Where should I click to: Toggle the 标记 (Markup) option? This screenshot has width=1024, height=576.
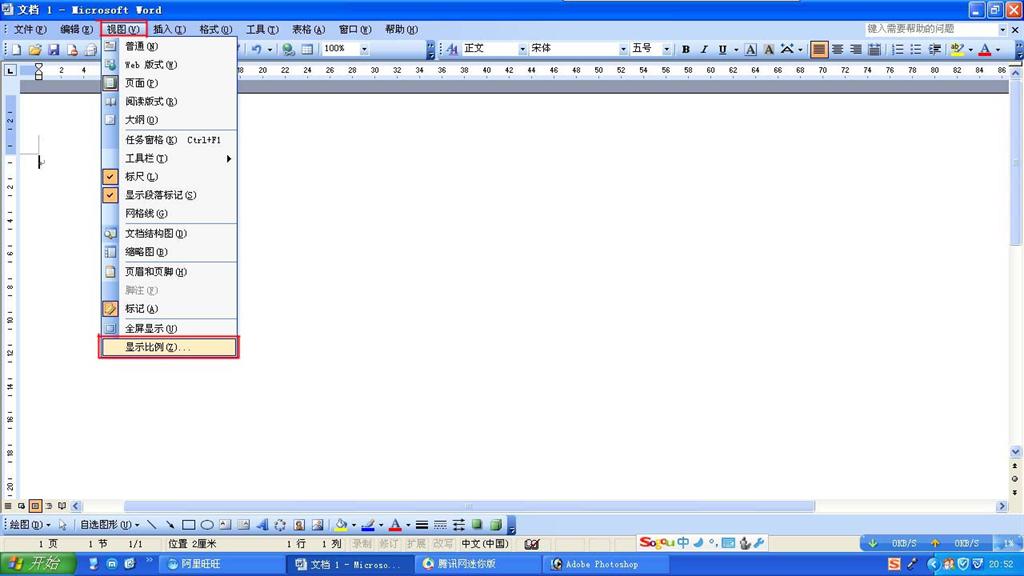(x=141, y=309)
